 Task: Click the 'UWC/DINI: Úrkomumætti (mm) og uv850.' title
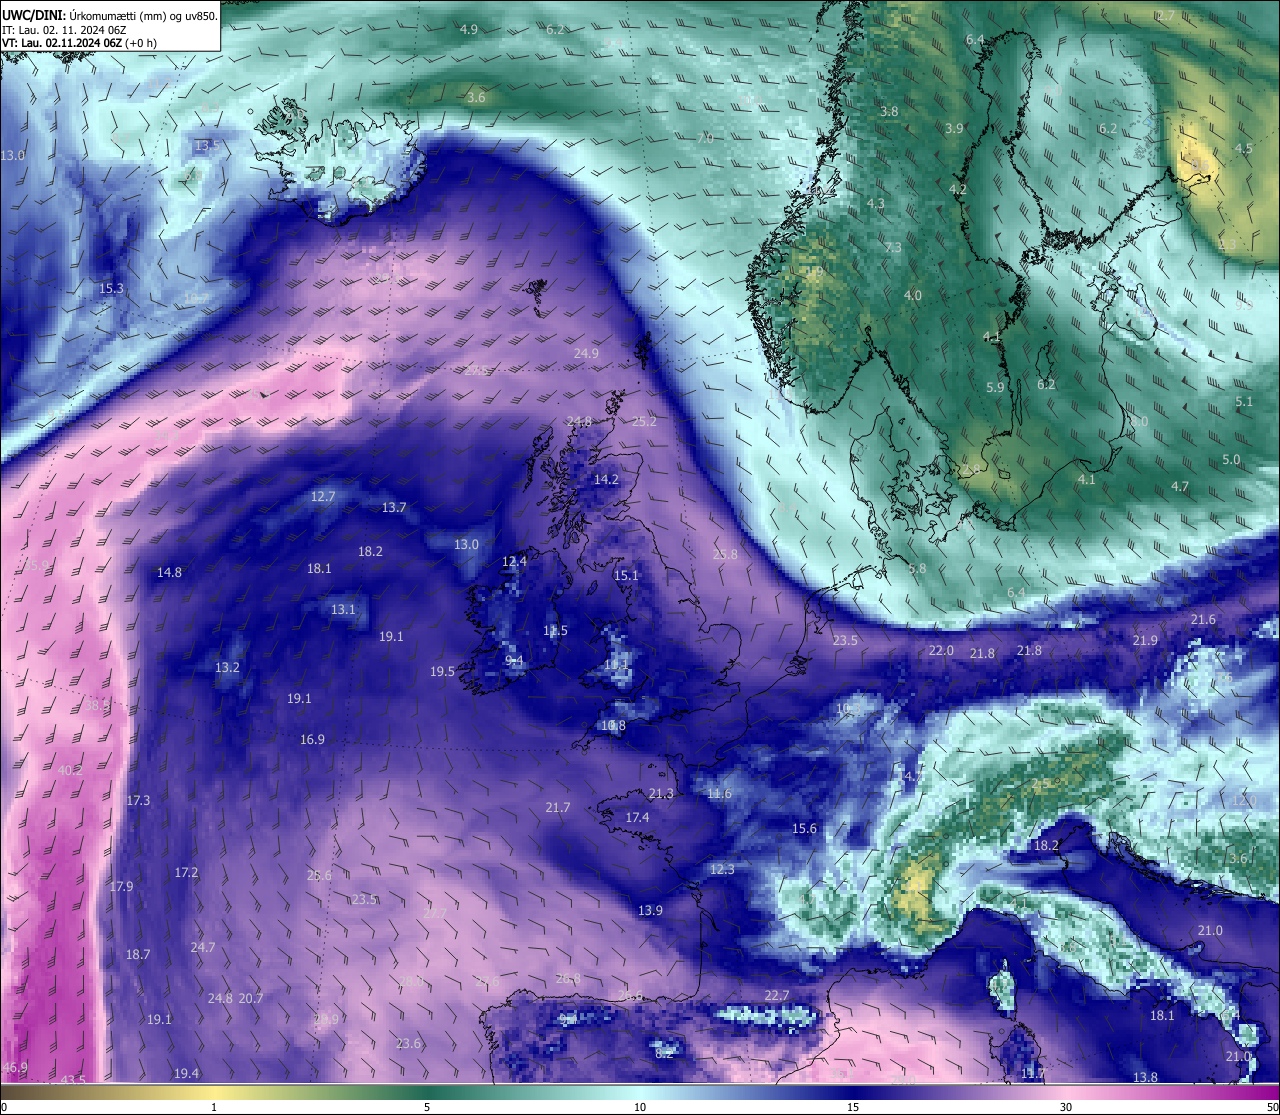(109, 15)
